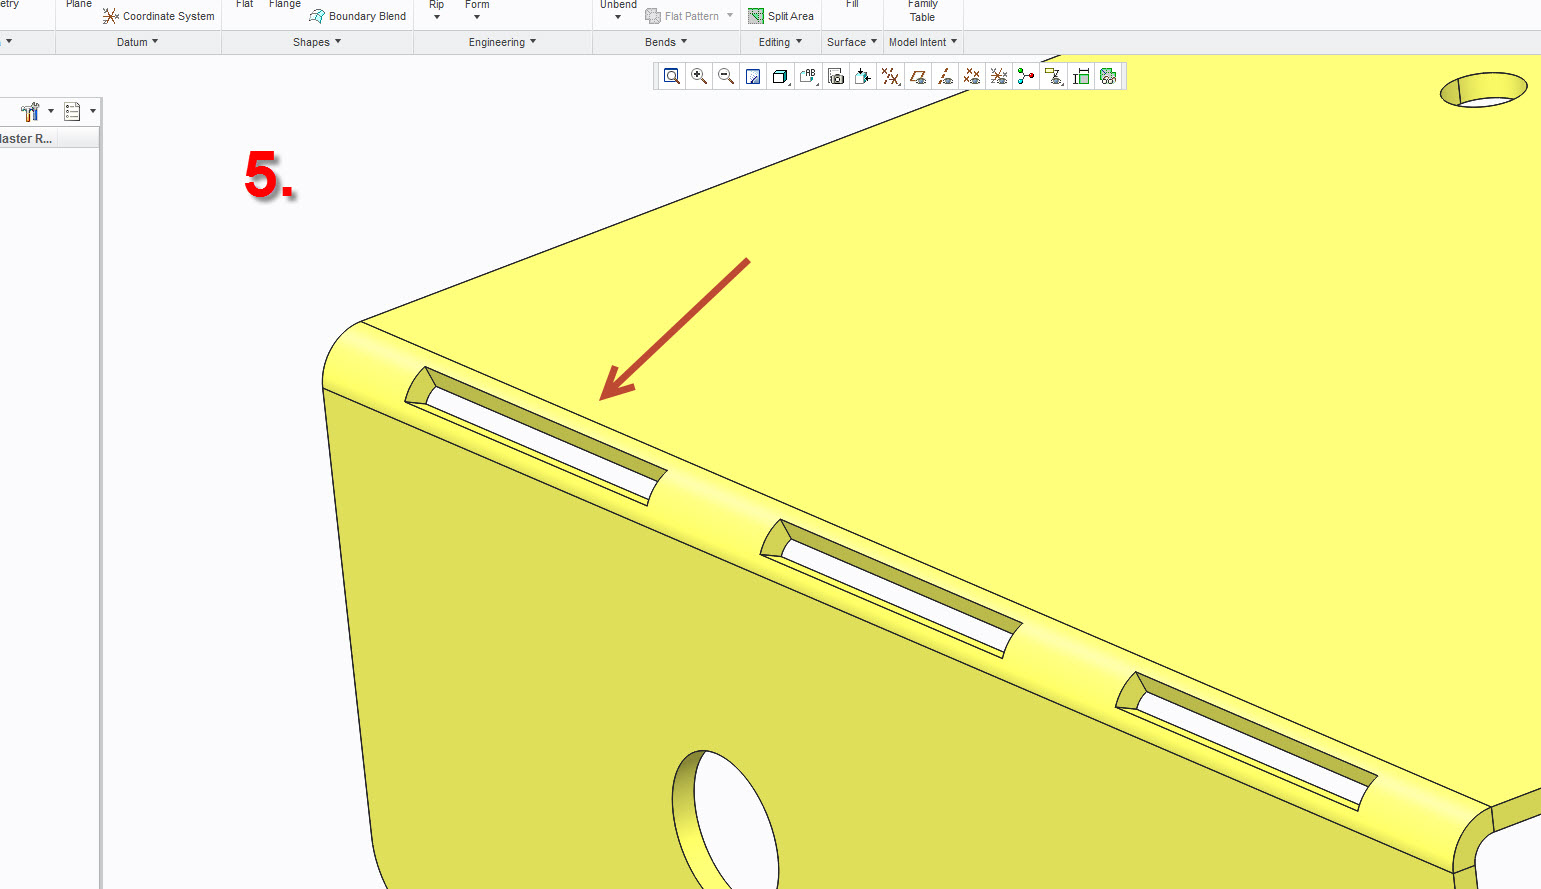Click the green binoculars display icon
Screen dimensions: 1541x889
[x=1108, y=76]
